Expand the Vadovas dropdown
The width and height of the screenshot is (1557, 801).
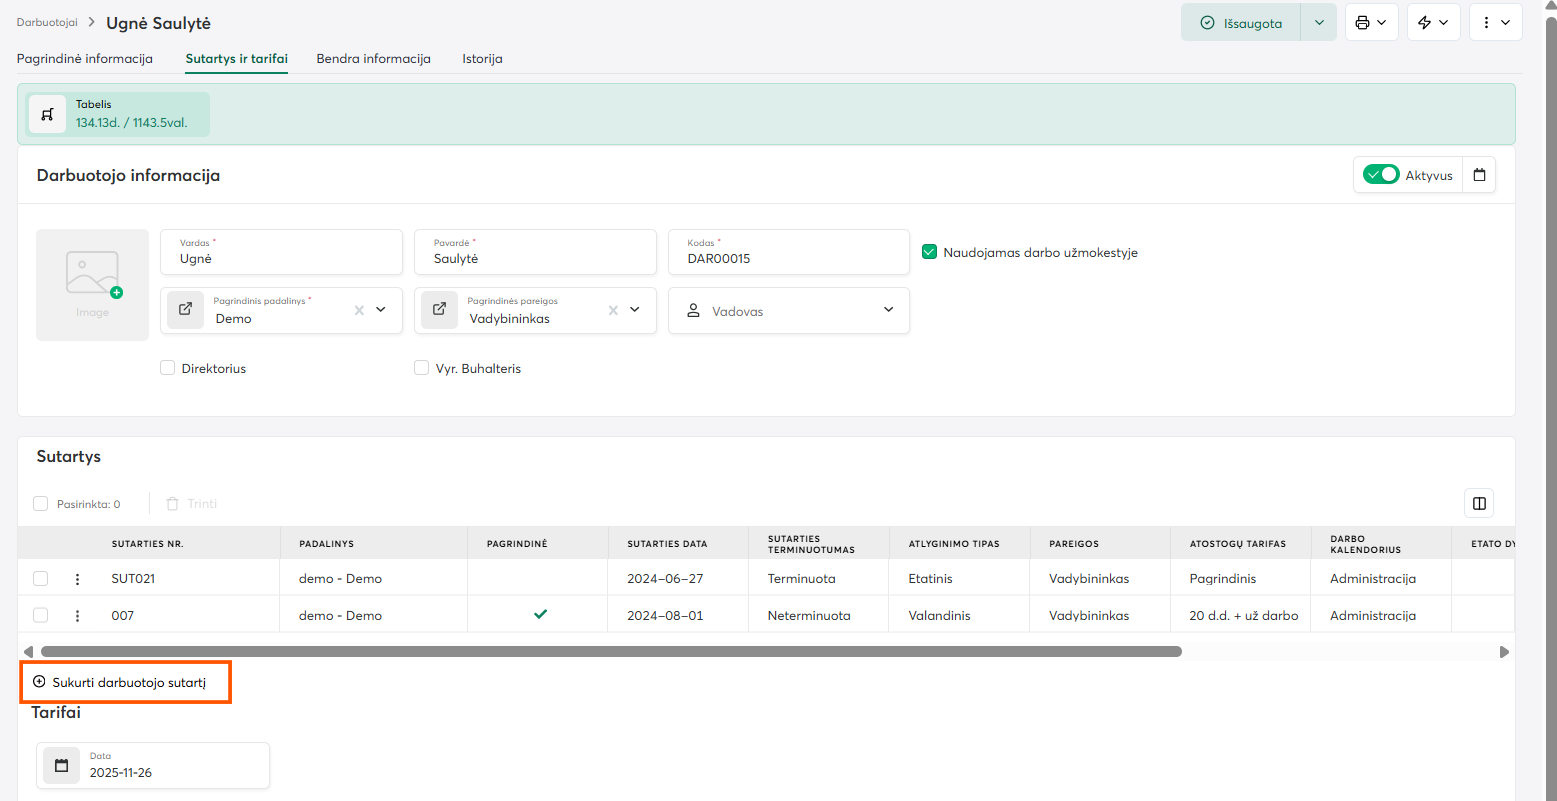(888, 310)
